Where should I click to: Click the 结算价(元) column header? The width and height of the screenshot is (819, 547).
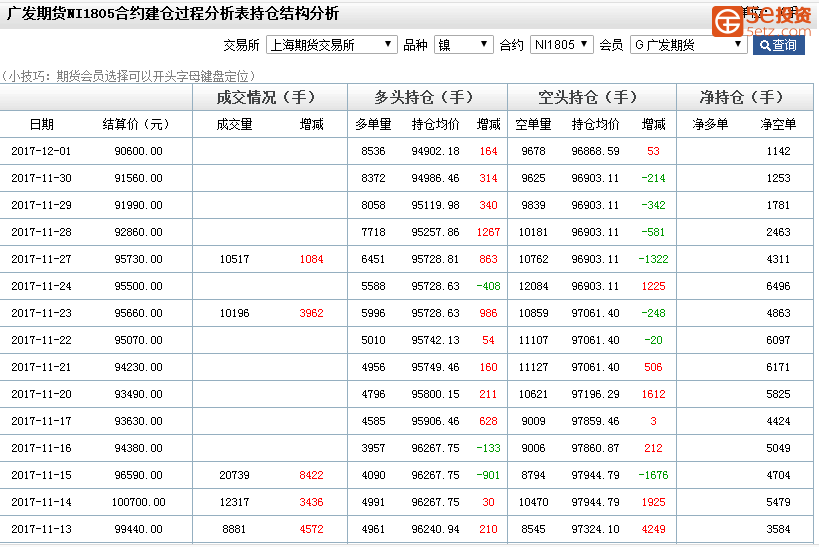coord(136,124)
